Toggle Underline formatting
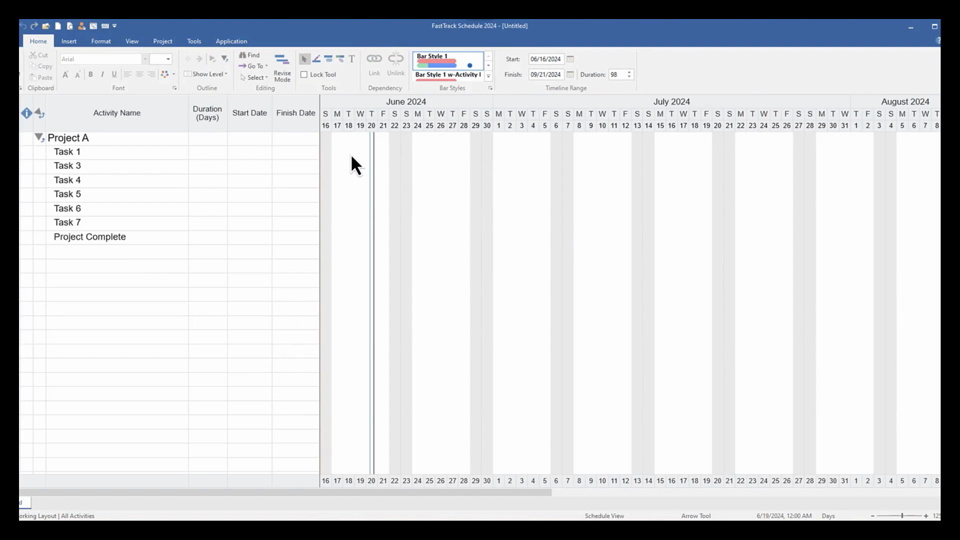960x540 pixels. 114,74
